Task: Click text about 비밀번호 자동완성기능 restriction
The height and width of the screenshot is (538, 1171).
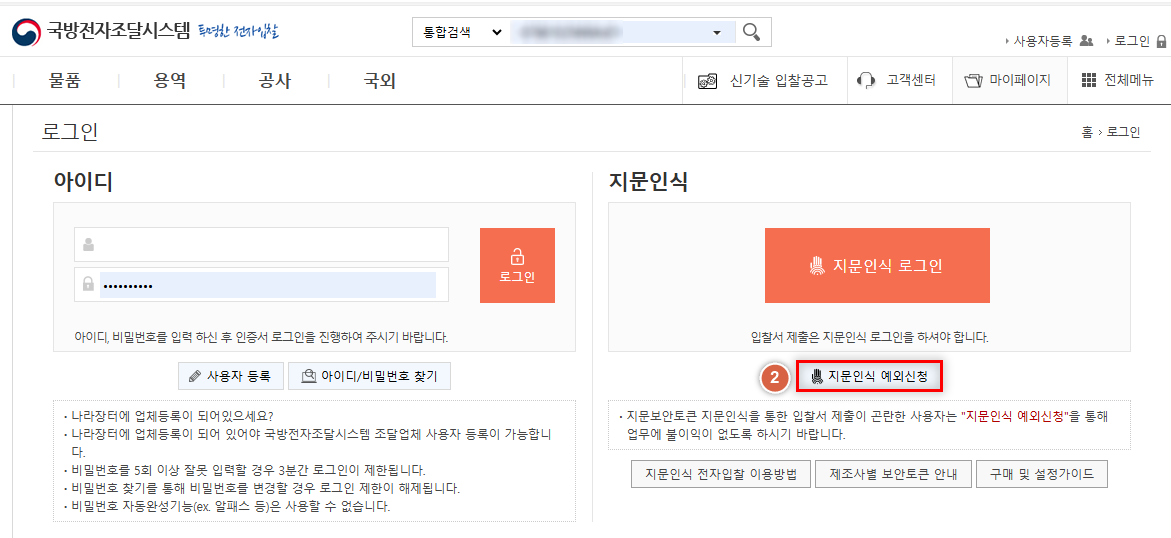Action: point(231,507)
